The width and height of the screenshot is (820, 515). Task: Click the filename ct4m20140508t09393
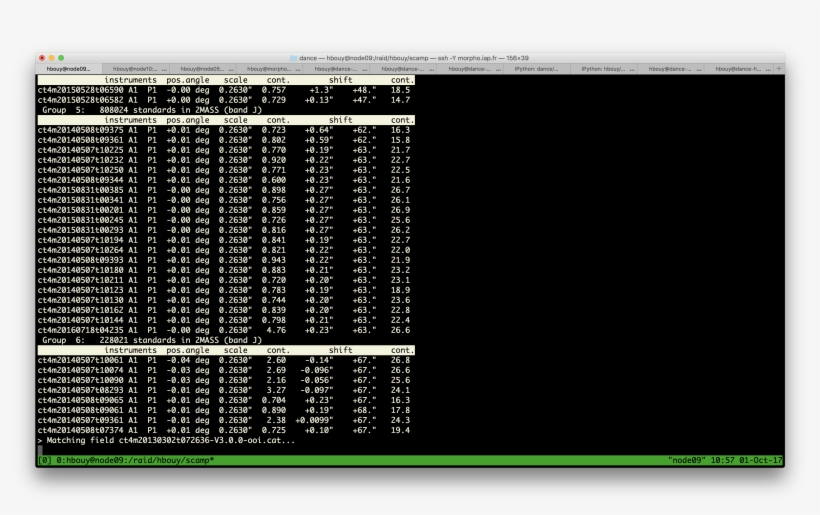tap(81, 260)
